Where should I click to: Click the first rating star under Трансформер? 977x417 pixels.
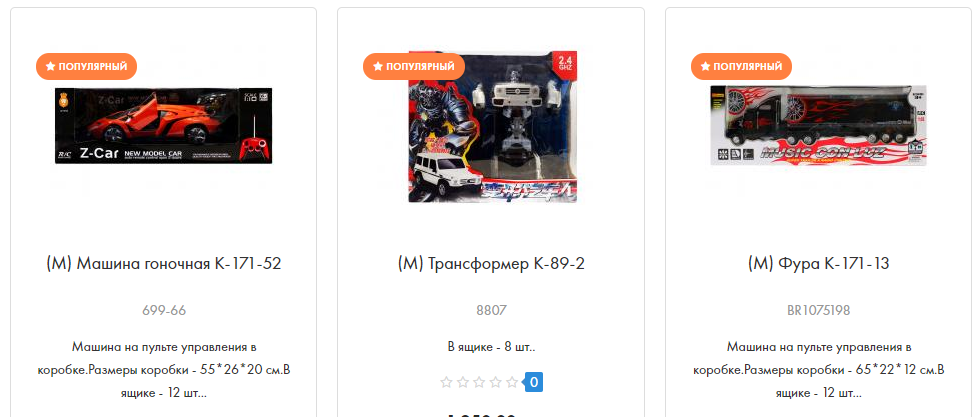pyautogui.click(x=446, y=382)
